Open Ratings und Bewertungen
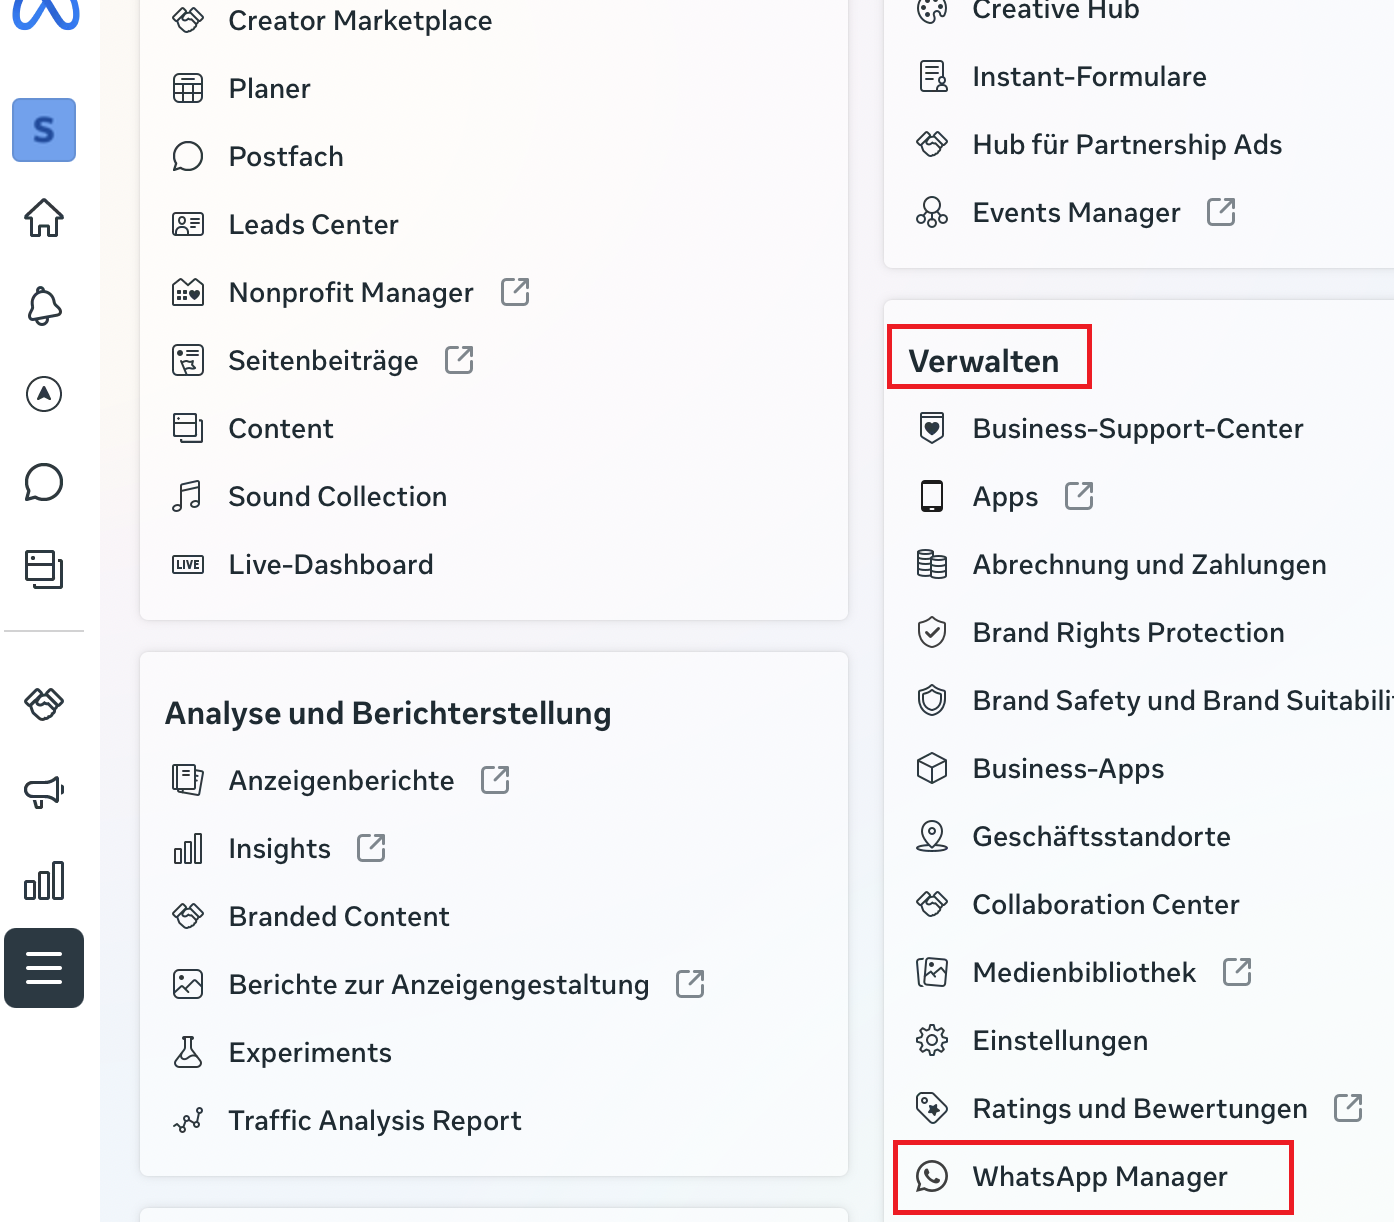 click(1140, 1108)
